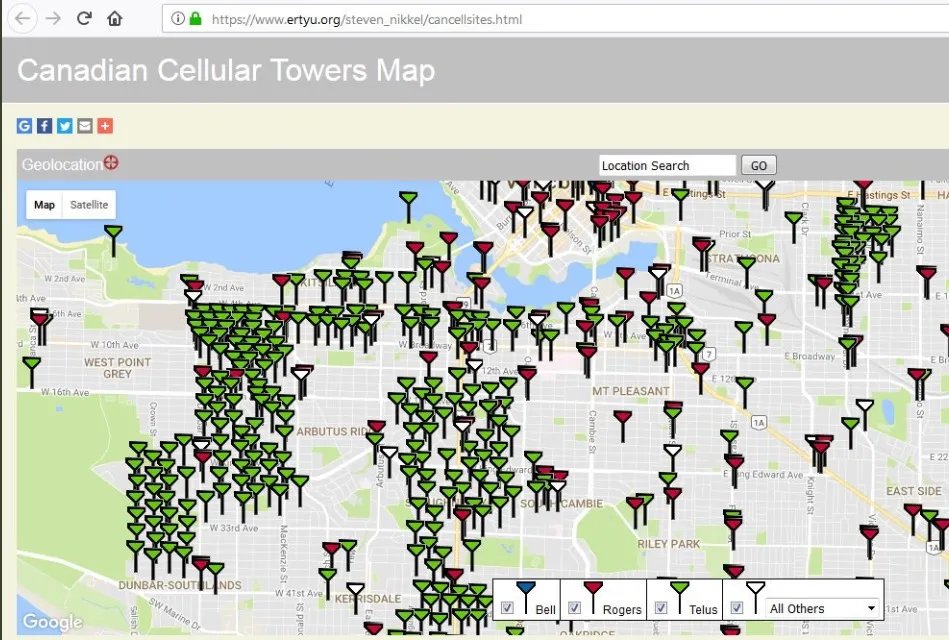Click highway 7 shield on the map
Screen dimensions: 949x640
(x=709, y=354)
